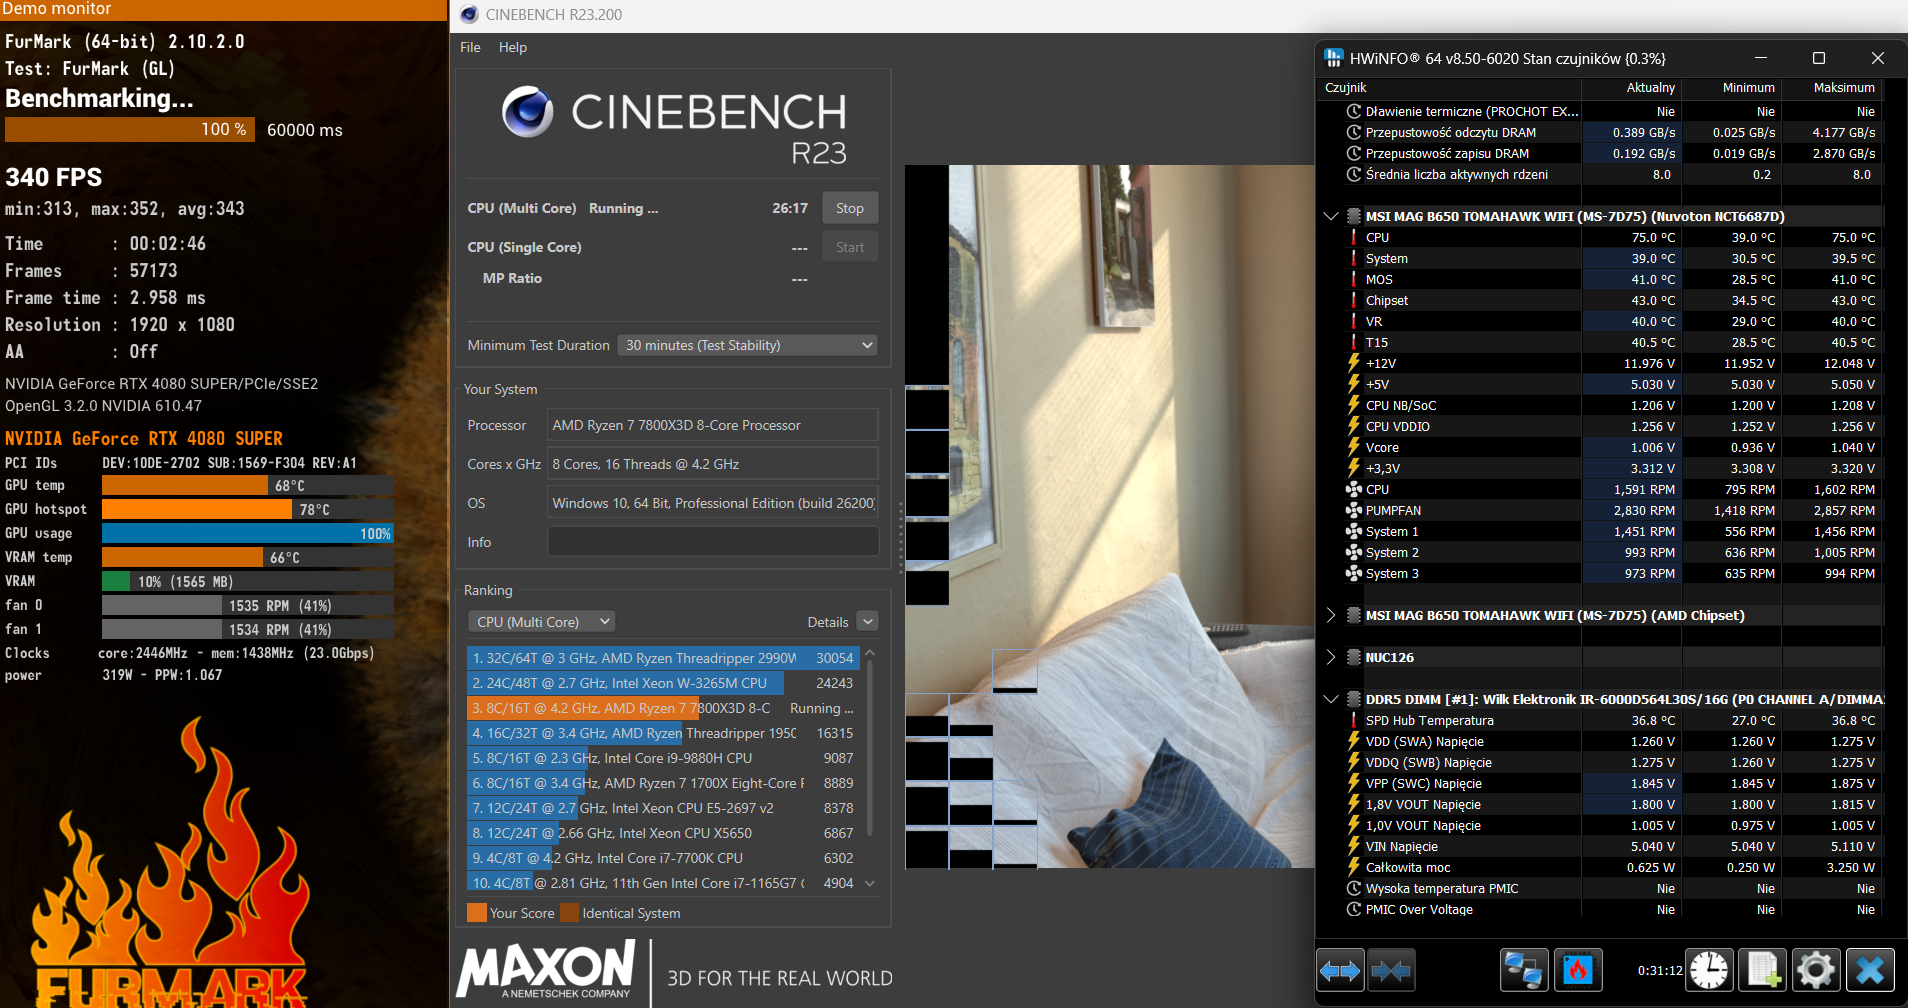Click fan icon beside the System 1 row
The height and width of the screenshot is (1008, 1908).
coord(1354,531)
